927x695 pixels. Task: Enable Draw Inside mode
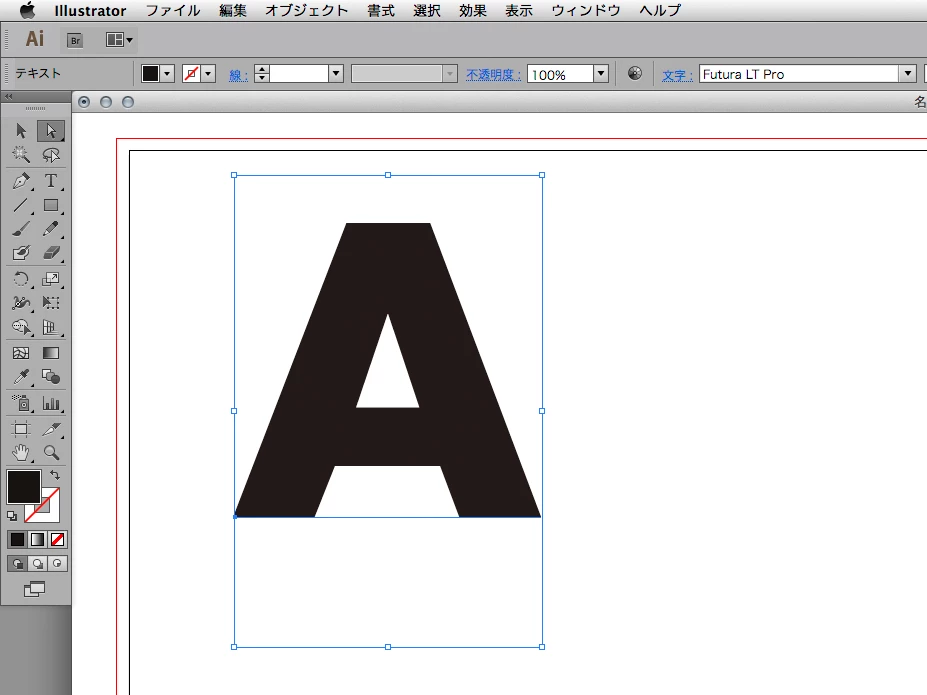click(57, 564)
